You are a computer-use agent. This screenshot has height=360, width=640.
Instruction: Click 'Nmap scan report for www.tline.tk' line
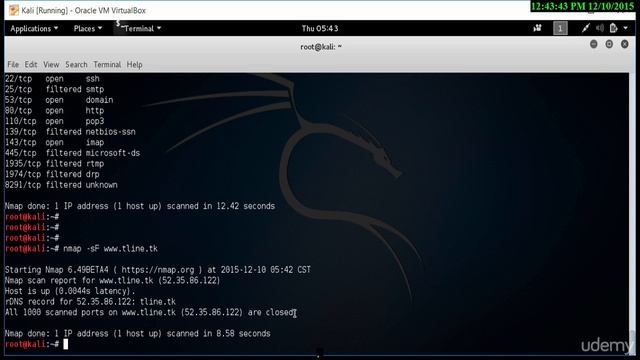[112, 280]
